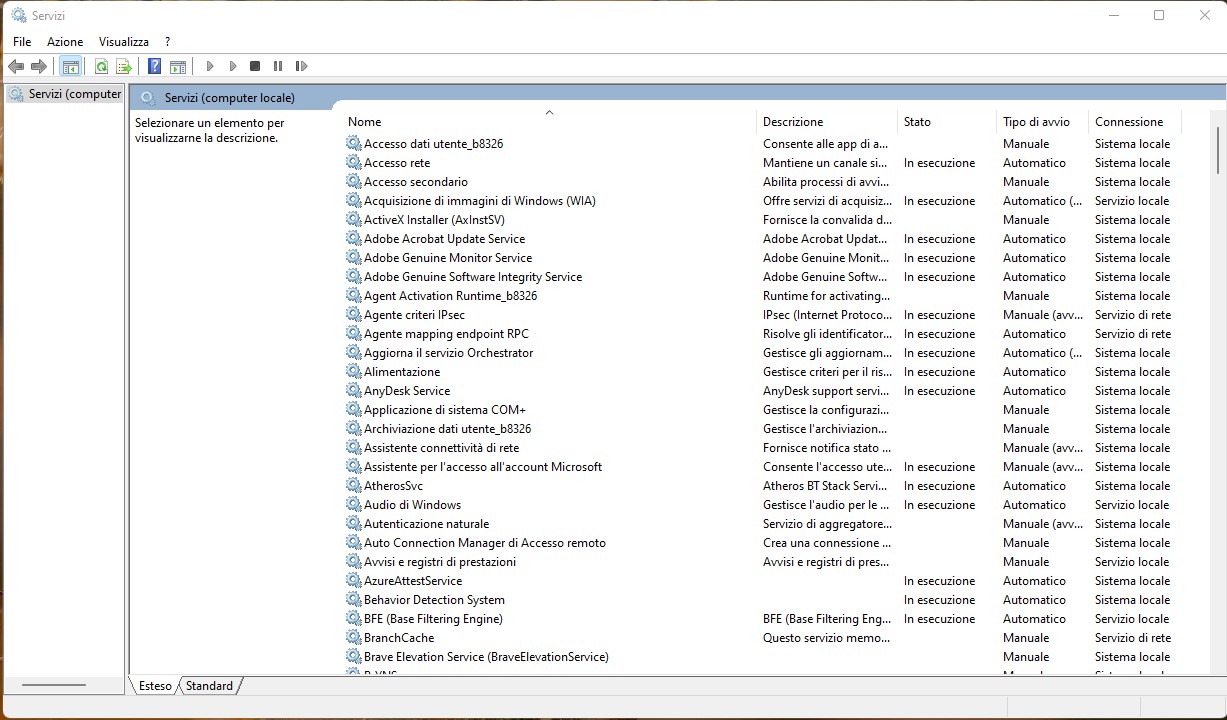The image size is (1227, 720).
Task: Click the Restart service toolbar icon
Action: 301,66
